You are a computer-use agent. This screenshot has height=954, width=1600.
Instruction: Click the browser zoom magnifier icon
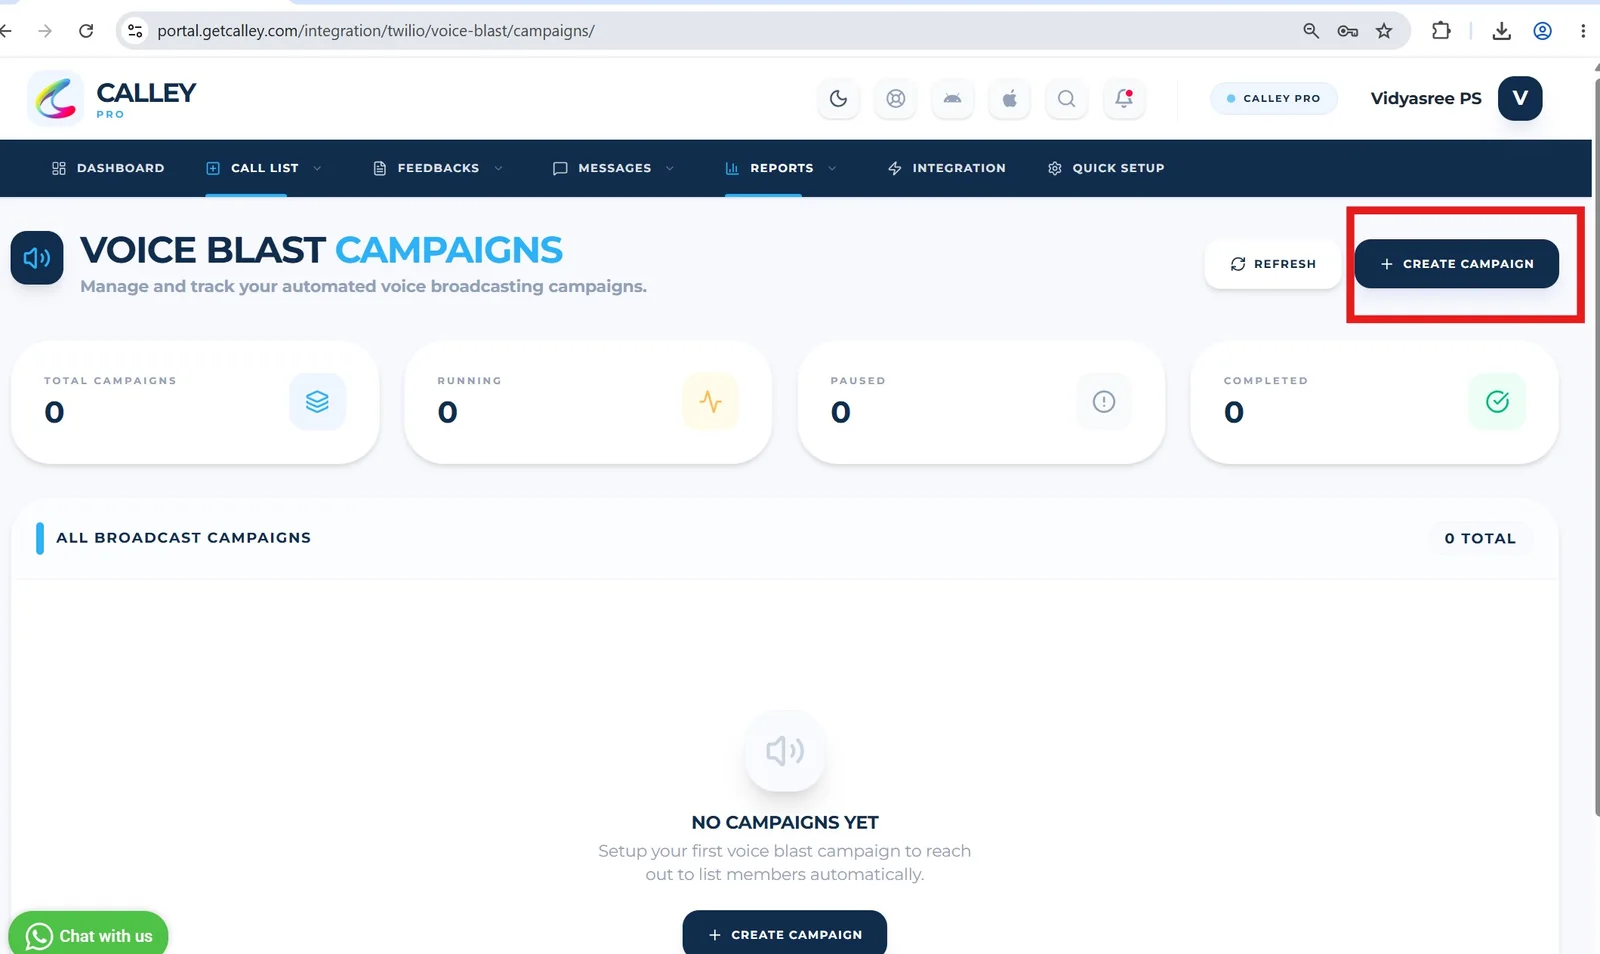(x=1311, y=31)
